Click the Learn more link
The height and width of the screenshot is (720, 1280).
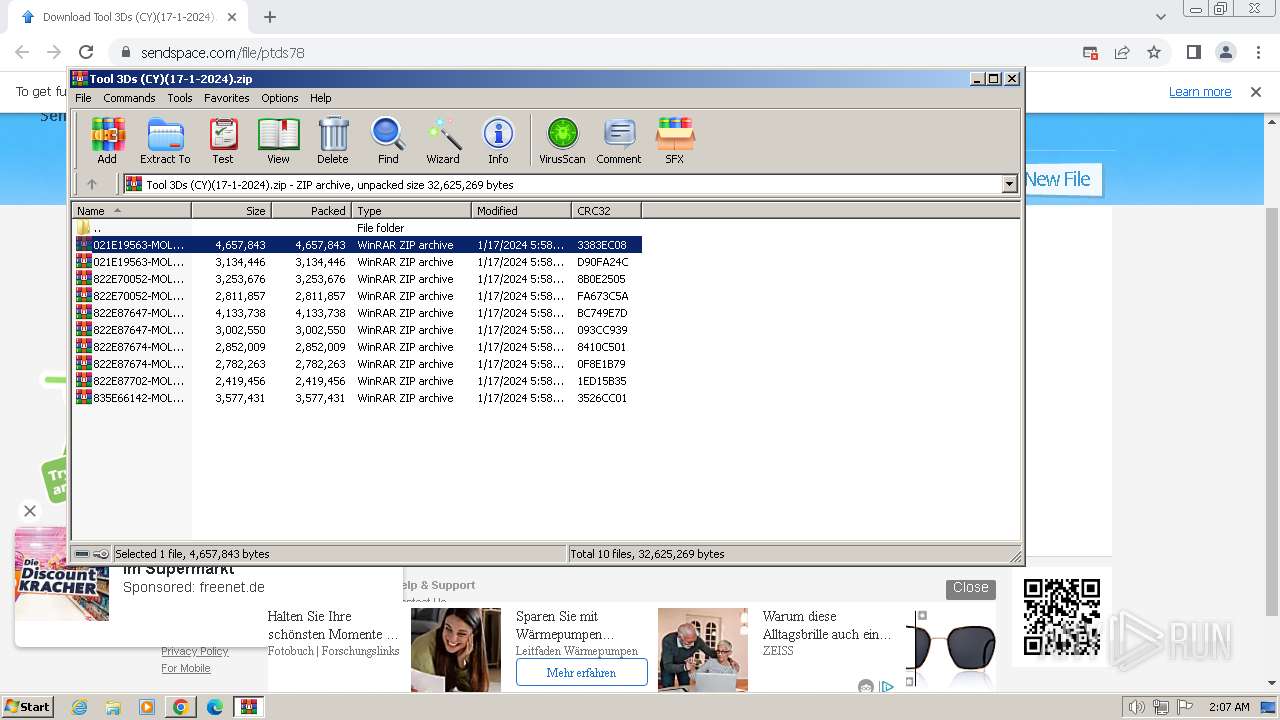coord(1200,91)
